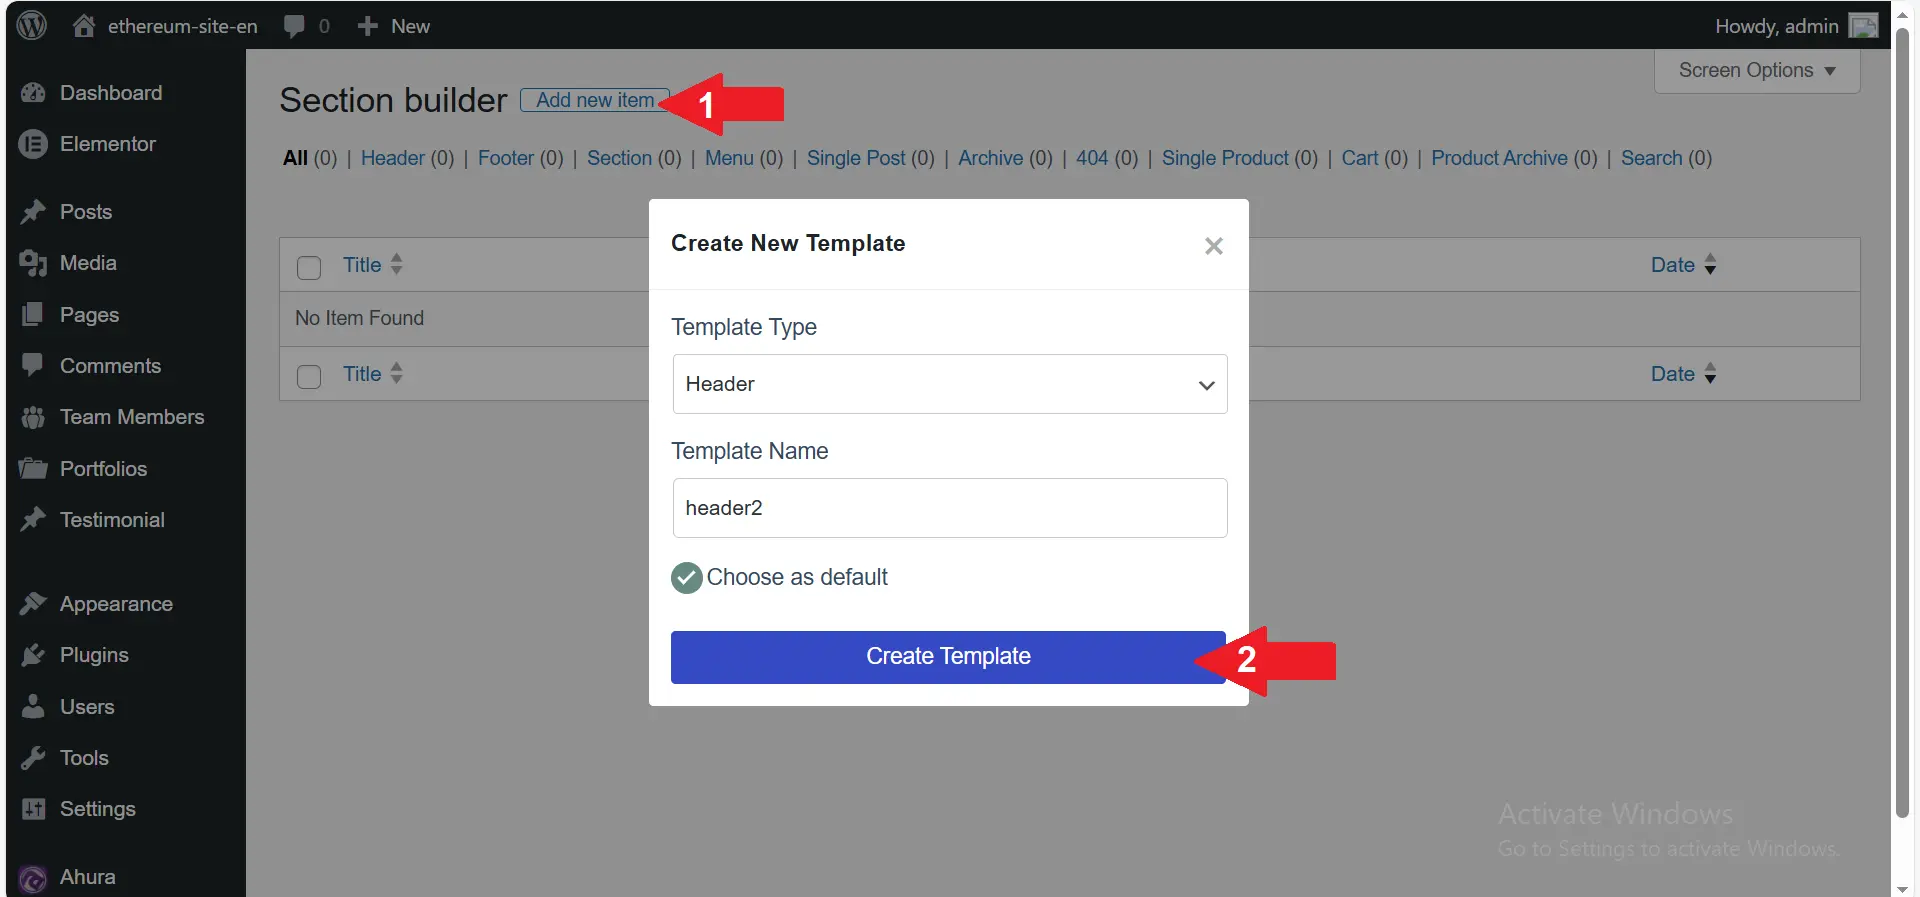Click the Users person icon
1920x897 pixels.
click(33, 707)
